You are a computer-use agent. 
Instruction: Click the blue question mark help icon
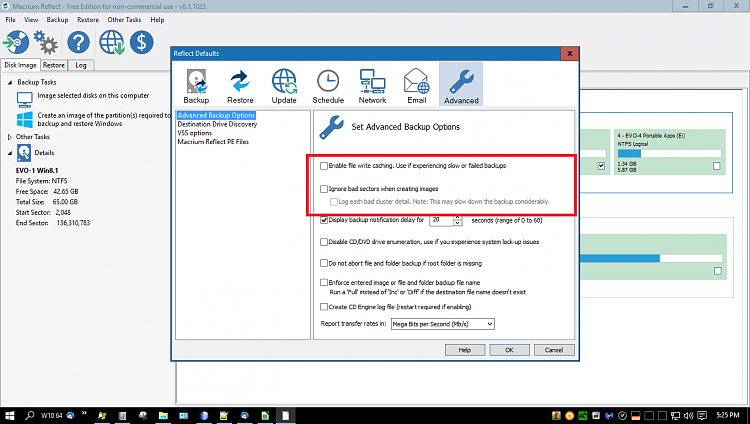tap(78, 43)
